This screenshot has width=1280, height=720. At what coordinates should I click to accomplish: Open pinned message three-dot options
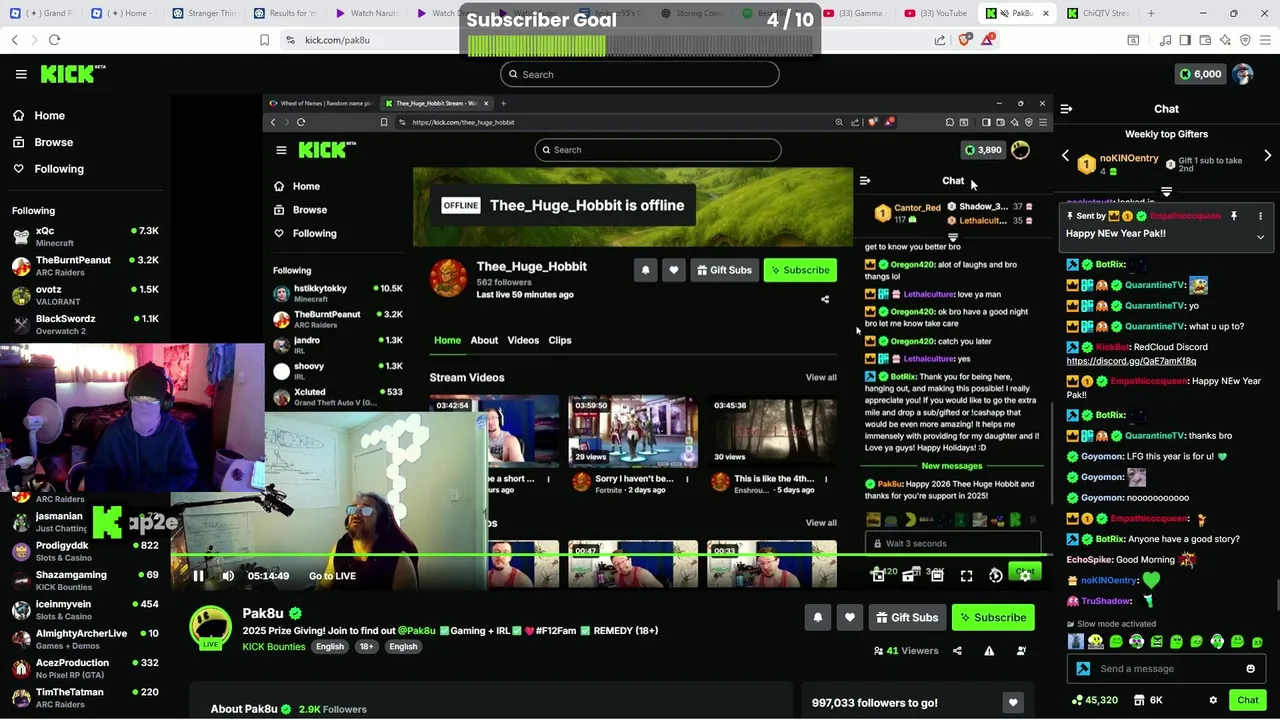tap(1260, 216)
